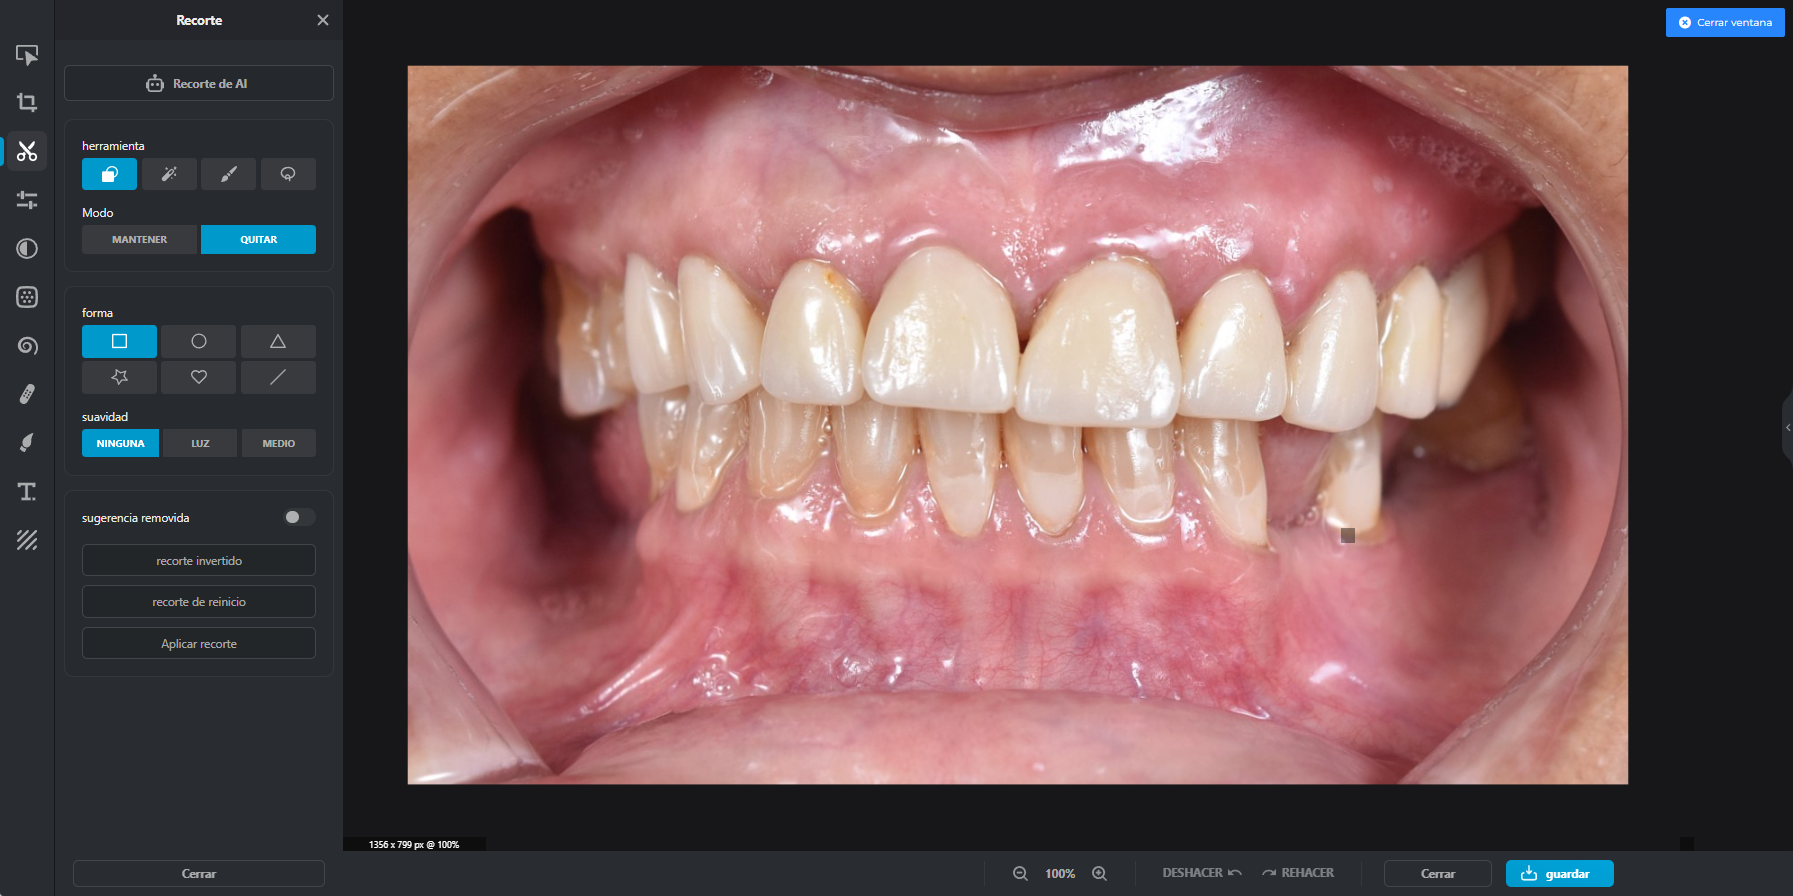Image resolution: width=1793 pixels, height=896 pixels.
Task: Set mode to QUITAR
Action: point(258,239)
